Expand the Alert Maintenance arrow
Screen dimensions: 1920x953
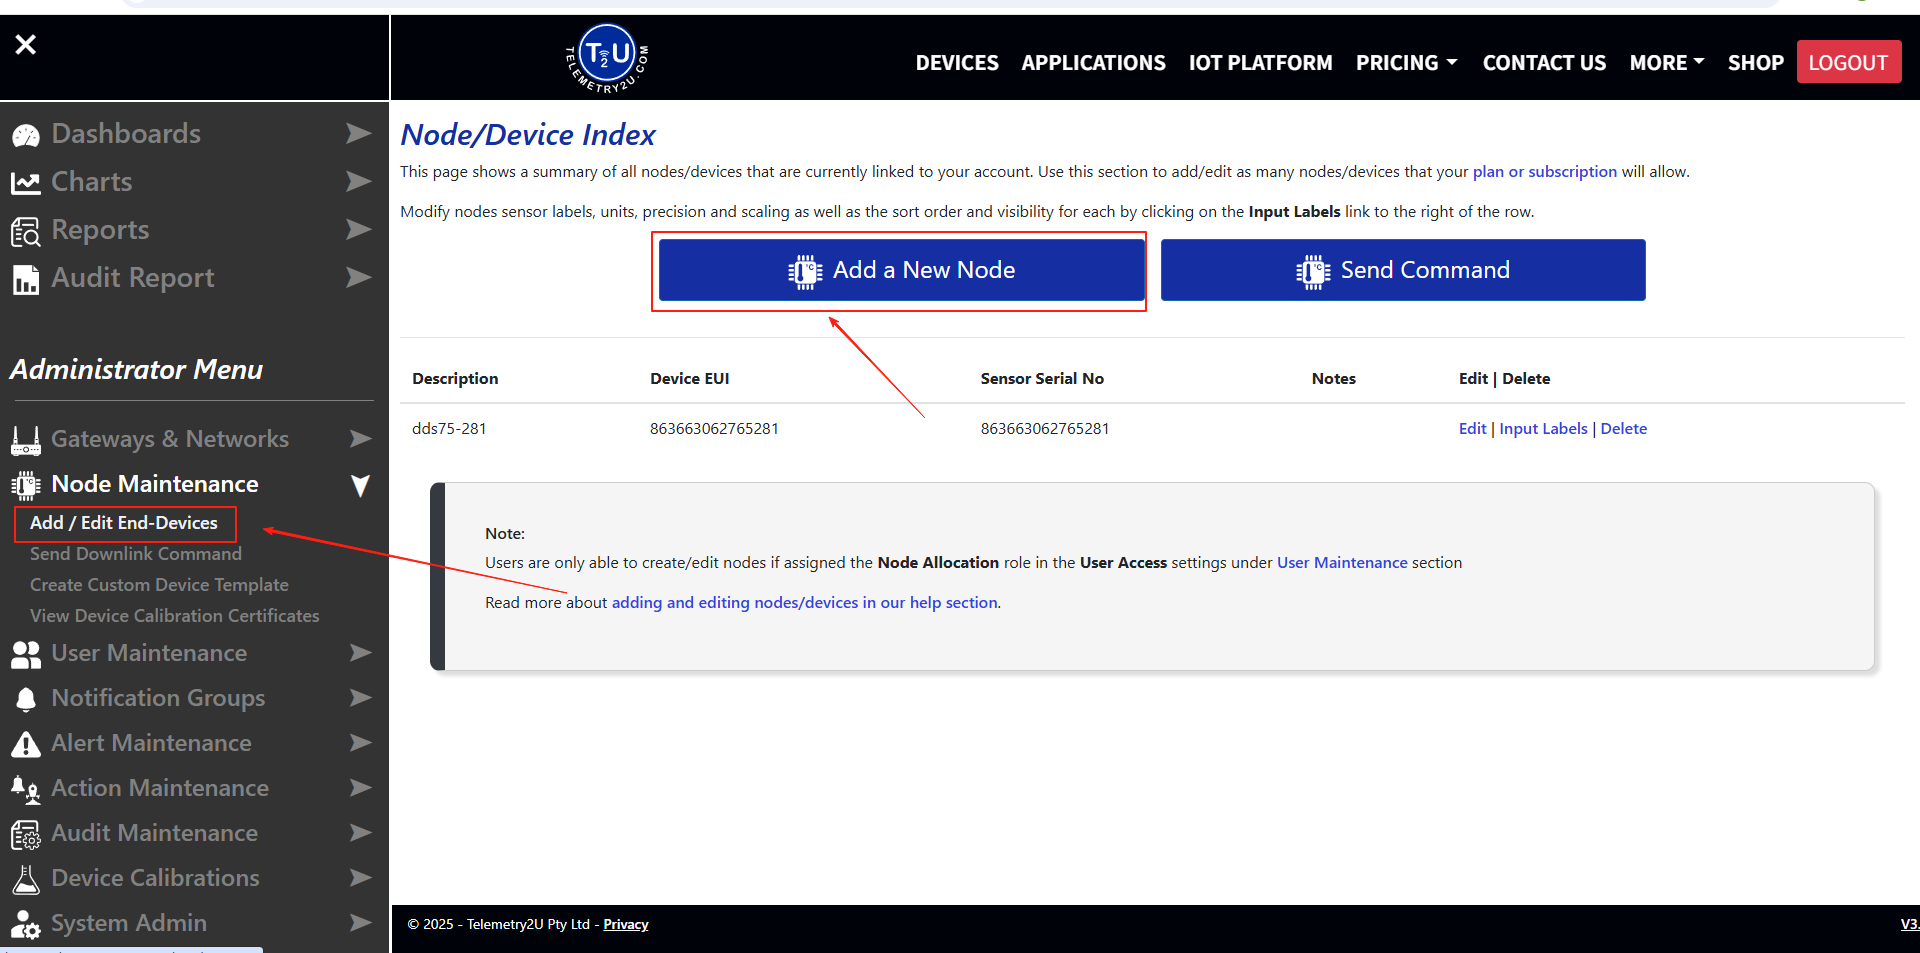point(361,742)
